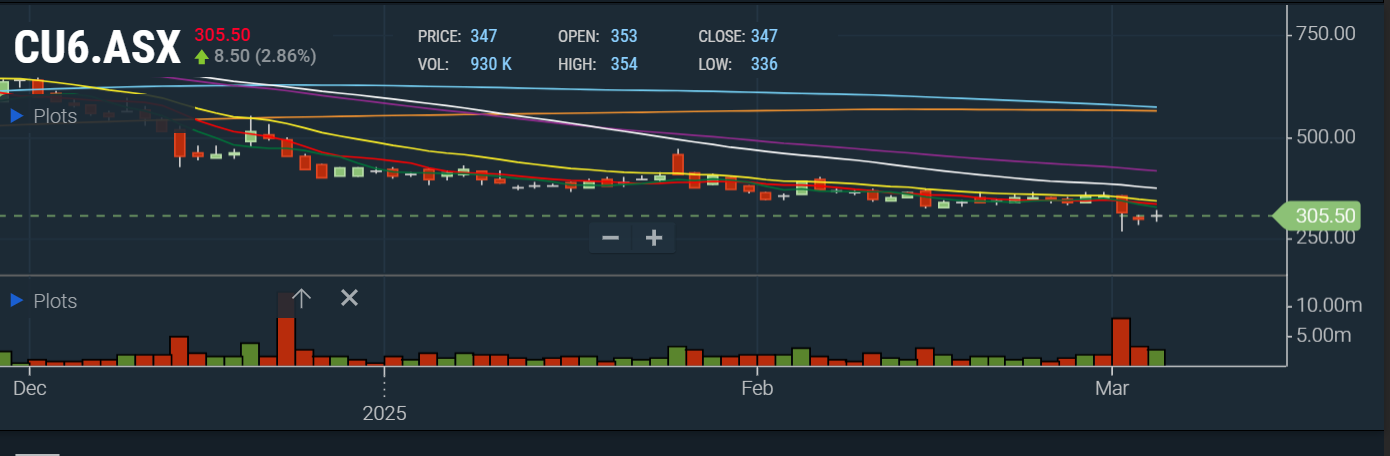The image size is (1390, 456).
Task: Move volume pane up with arrow icon
Action: click(x=302, y=298)
